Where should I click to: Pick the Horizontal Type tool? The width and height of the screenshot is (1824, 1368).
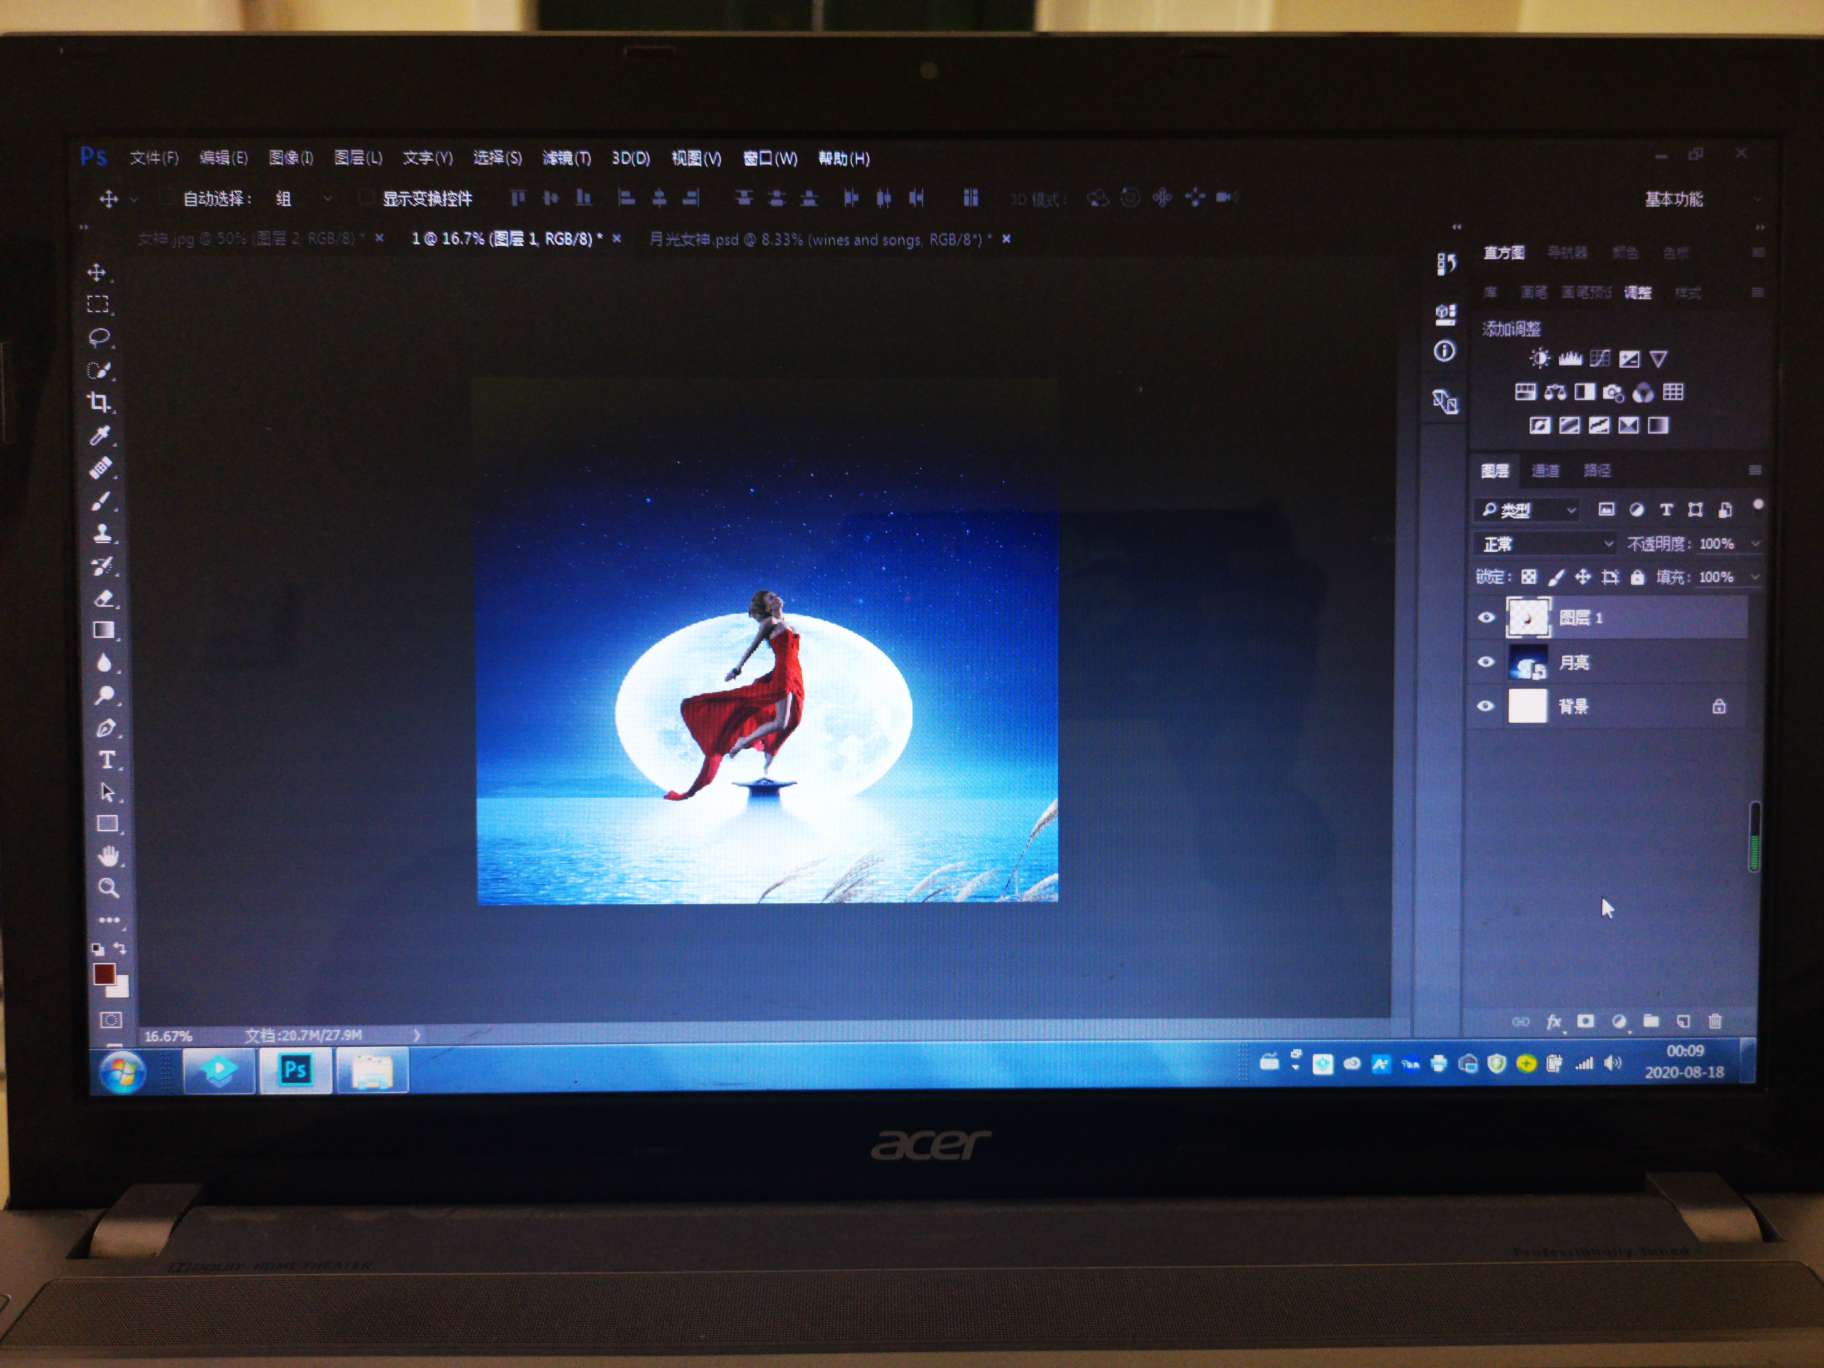coord(107,760)
